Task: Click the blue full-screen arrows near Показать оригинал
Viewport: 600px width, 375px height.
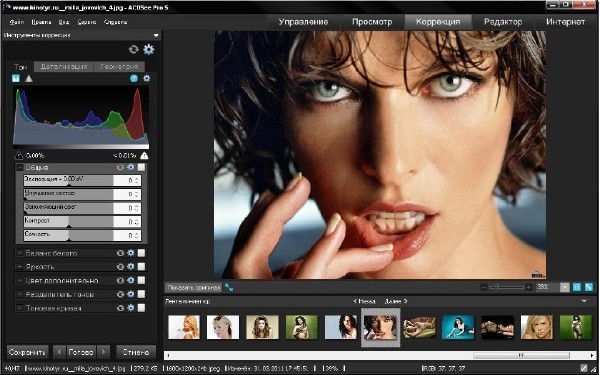Action: coord(229,287)
